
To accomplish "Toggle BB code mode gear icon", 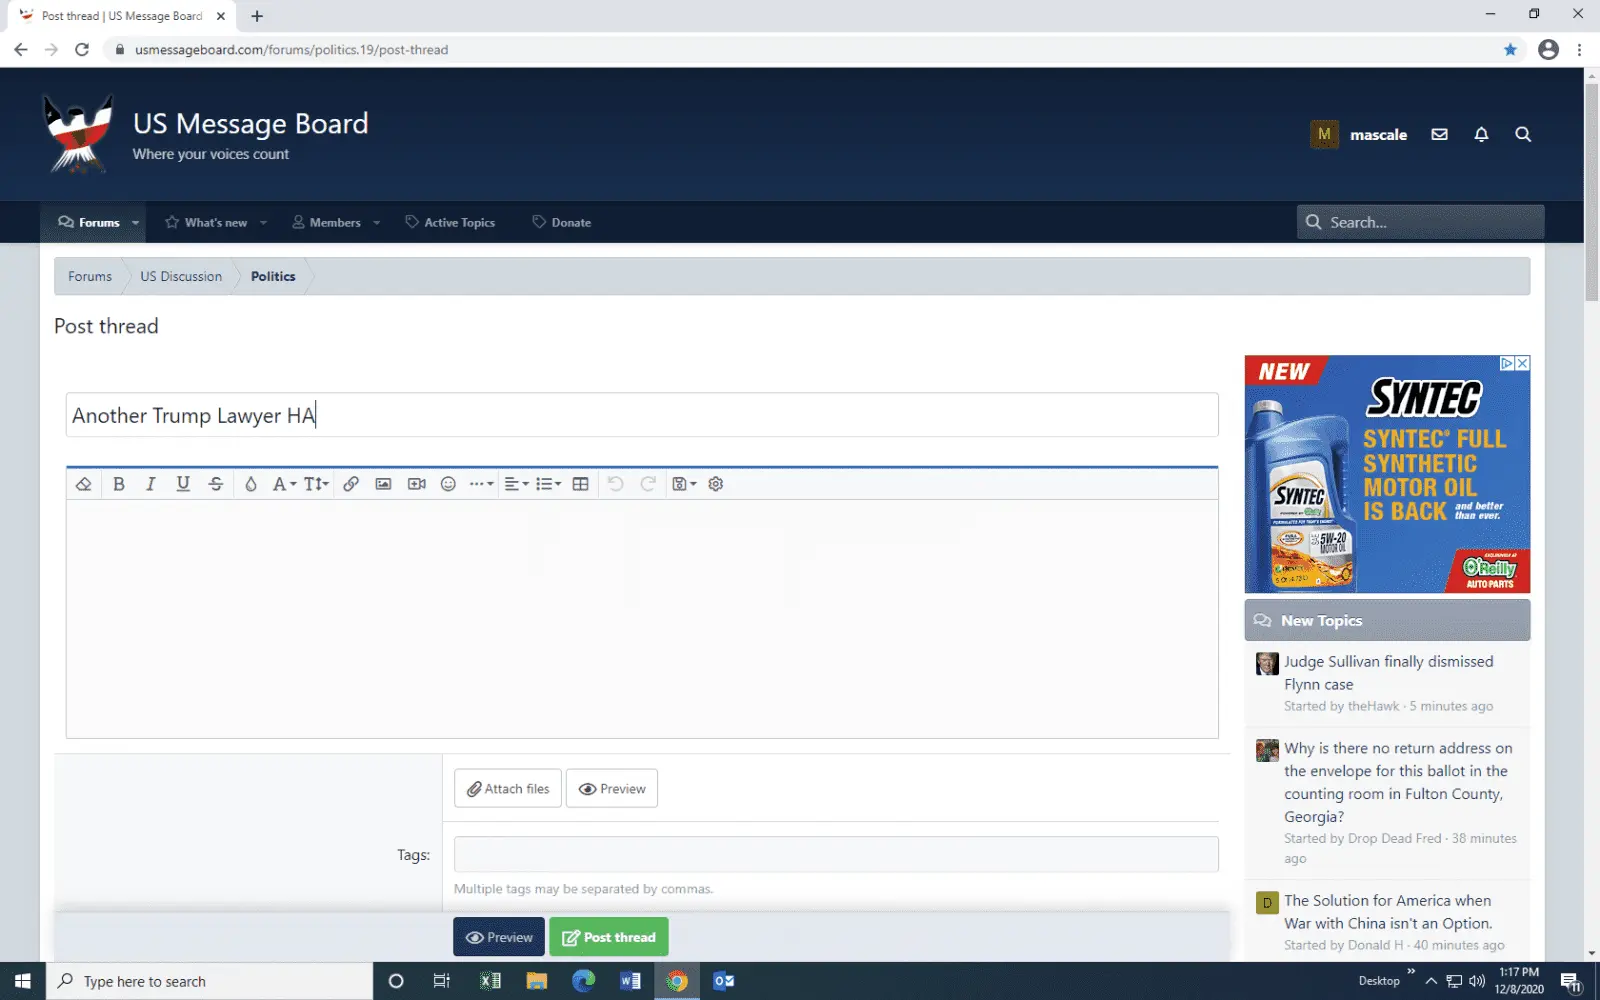I will [716, 484].
